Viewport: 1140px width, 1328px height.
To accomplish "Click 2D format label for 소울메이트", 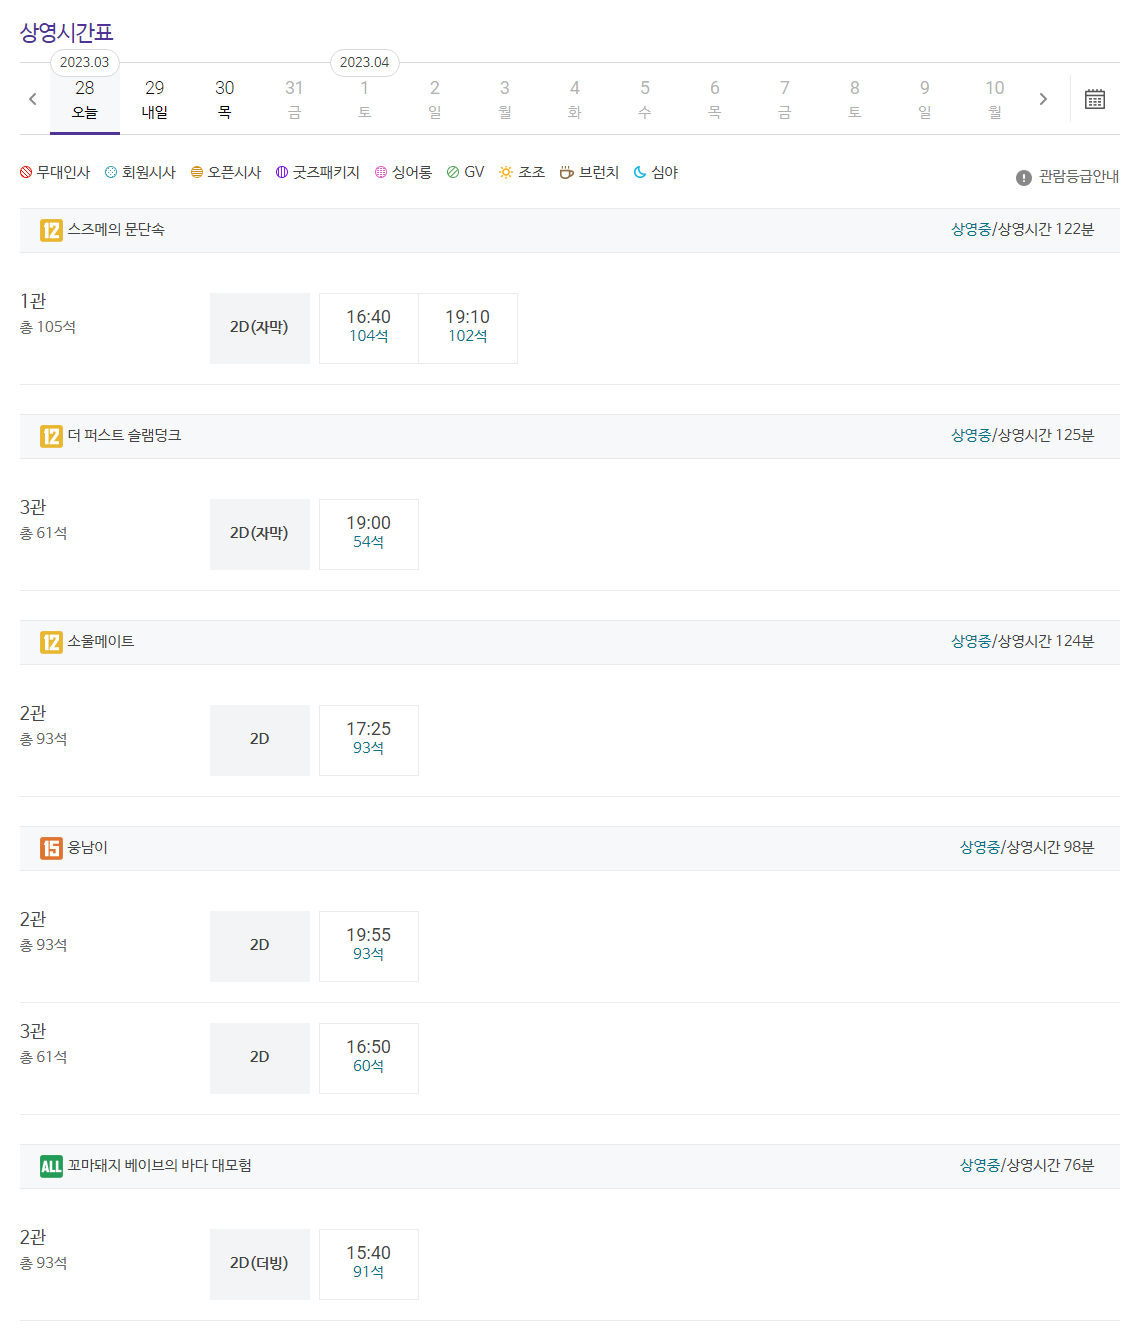I will (260, 740).
